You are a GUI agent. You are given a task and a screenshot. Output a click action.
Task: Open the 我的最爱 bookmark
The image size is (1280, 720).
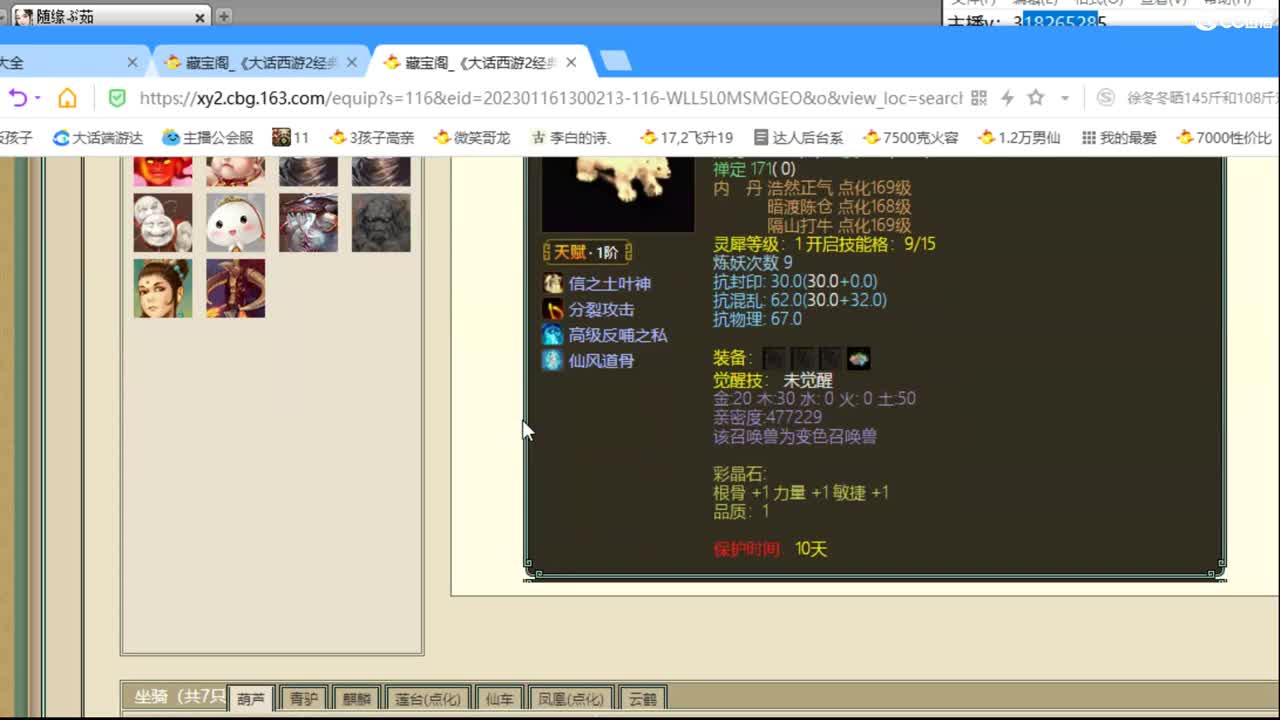(1119, 137)
